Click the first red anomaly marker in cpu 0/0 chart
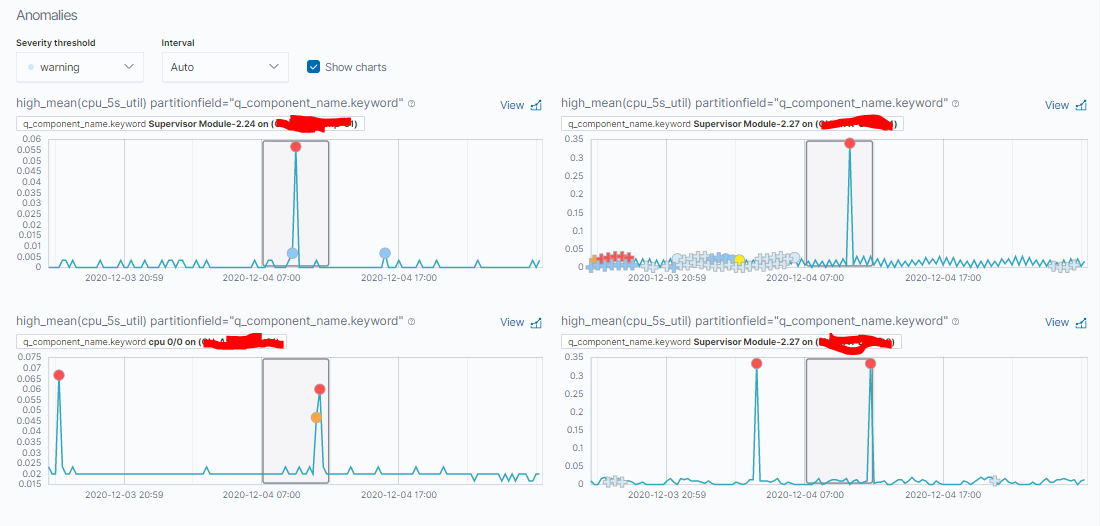This screenshot has width=1100, height=526. [x=59, y=375]
